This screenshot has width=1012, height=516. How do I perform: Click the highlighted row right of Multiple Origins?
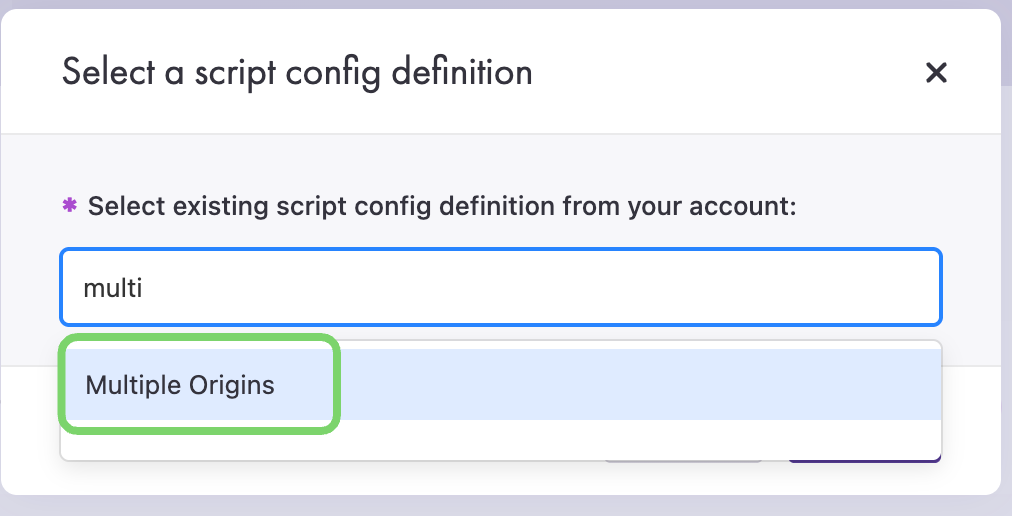(640, 385)
